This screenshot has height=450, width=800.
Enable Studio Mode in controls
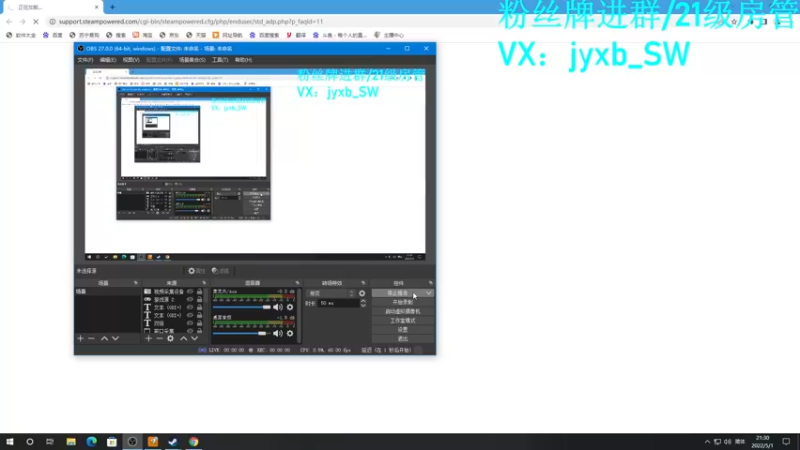[403, 320]
